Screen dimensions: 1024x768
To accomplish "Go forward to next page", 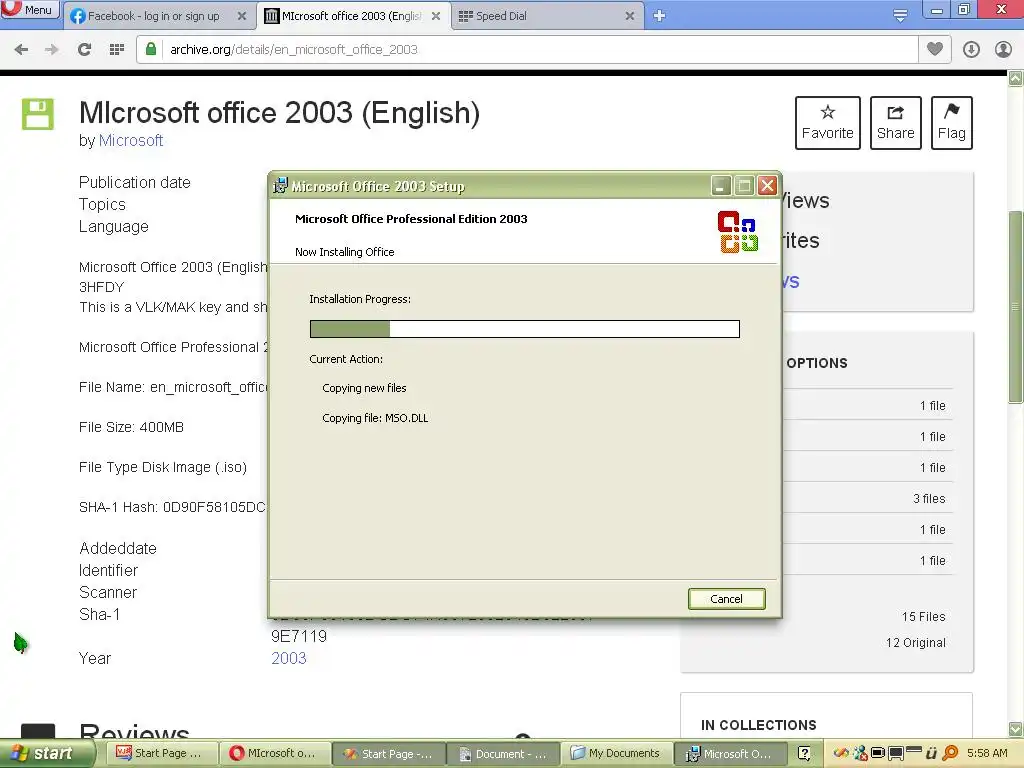I will coord(52,50).
